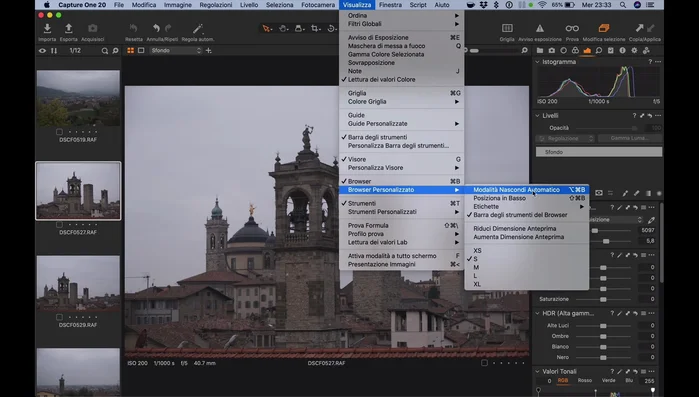Image resolution: width=699 pixels, height=397 pixels.
Task: Select M thumbnail size option
Action: [x=476, y=267]
